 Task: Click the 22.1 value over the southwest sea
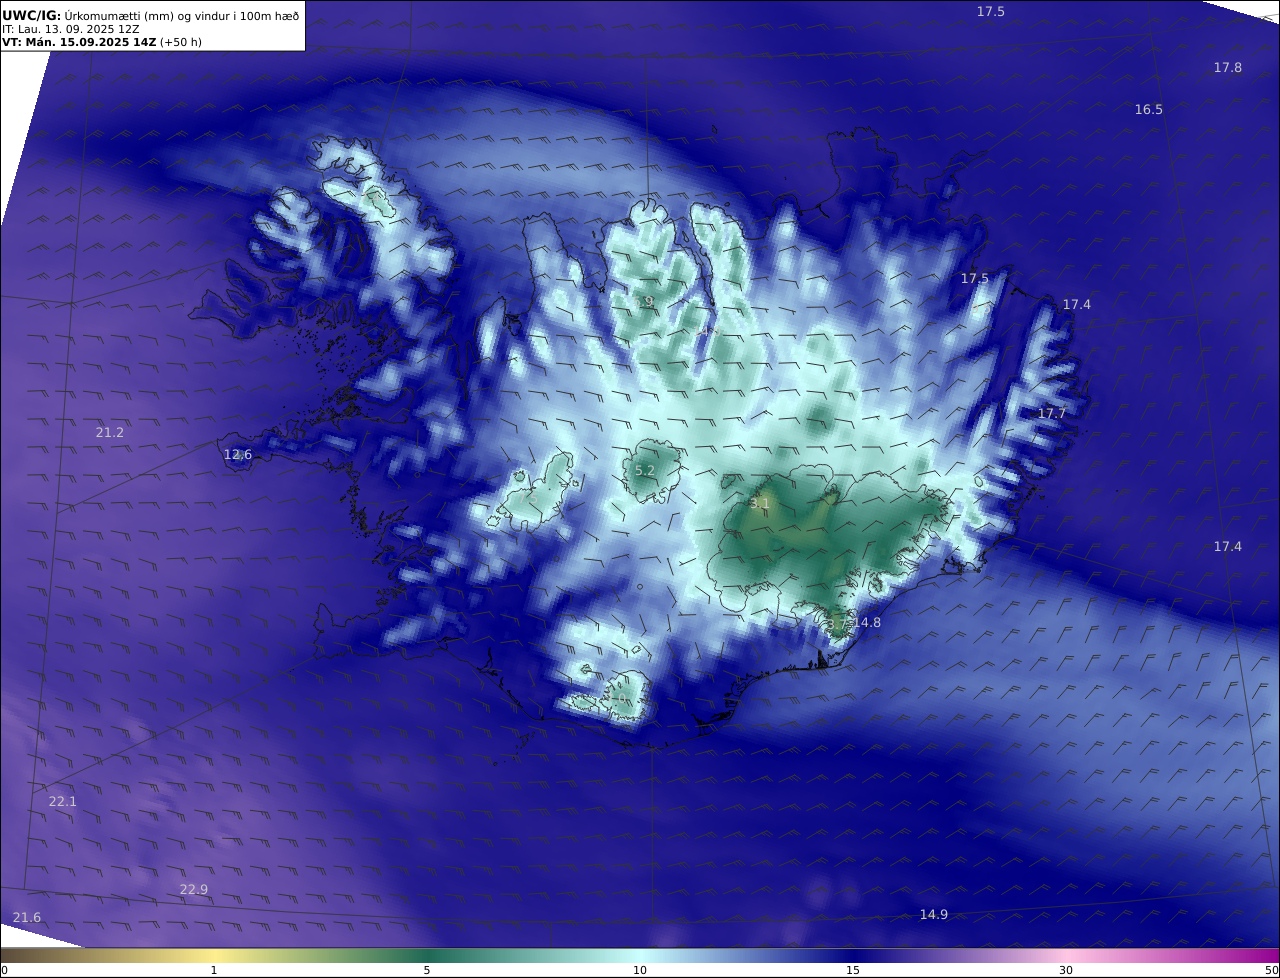(x=62, y=802)
